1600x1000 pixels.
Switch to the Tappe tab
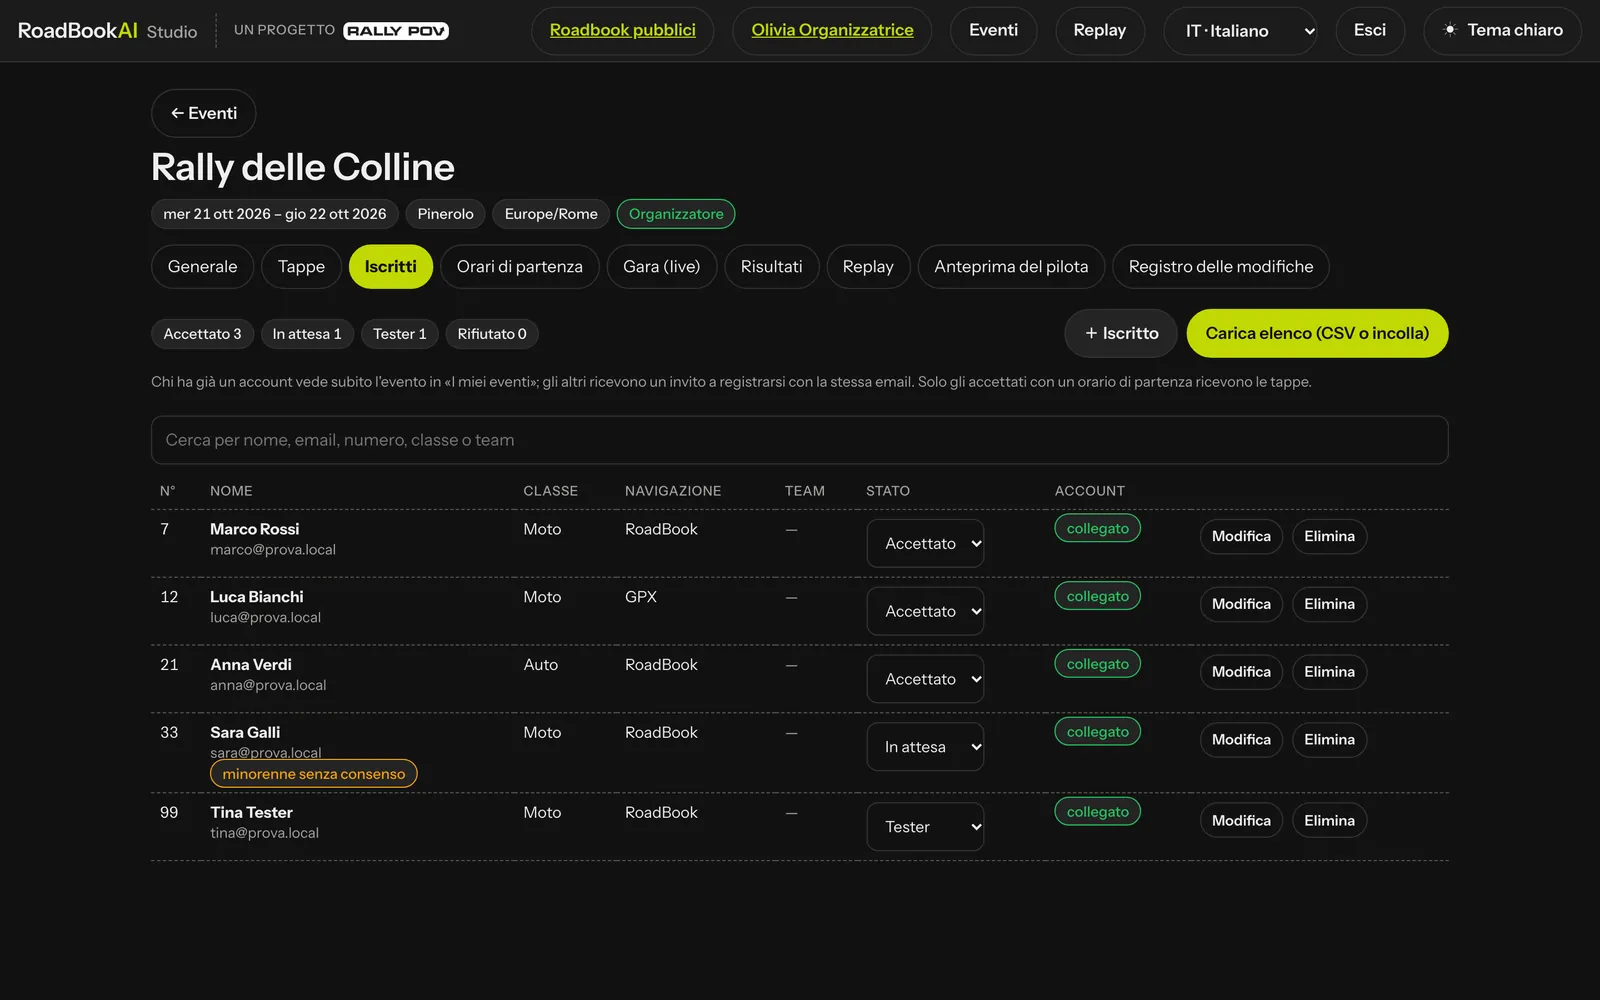(301, 267)
